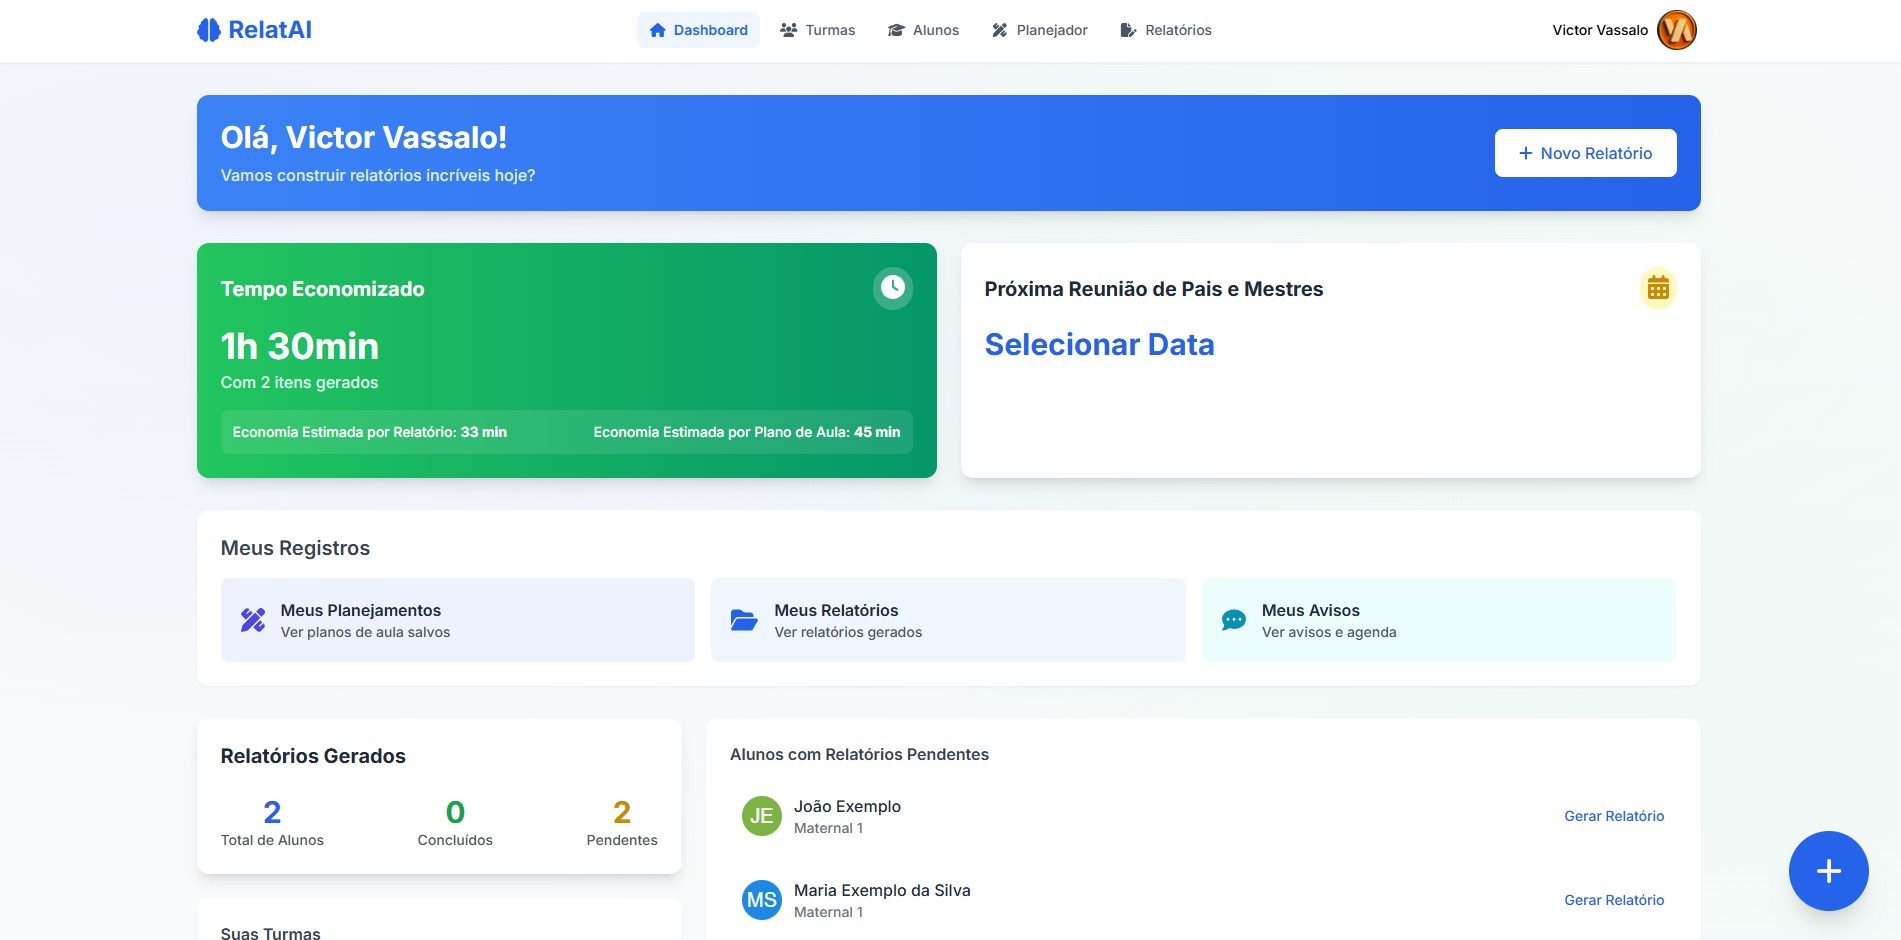Click the Victor Vassalo username label
Image resolution: width=1901 pixels, height=940 pixels.
pos(1600,30)
